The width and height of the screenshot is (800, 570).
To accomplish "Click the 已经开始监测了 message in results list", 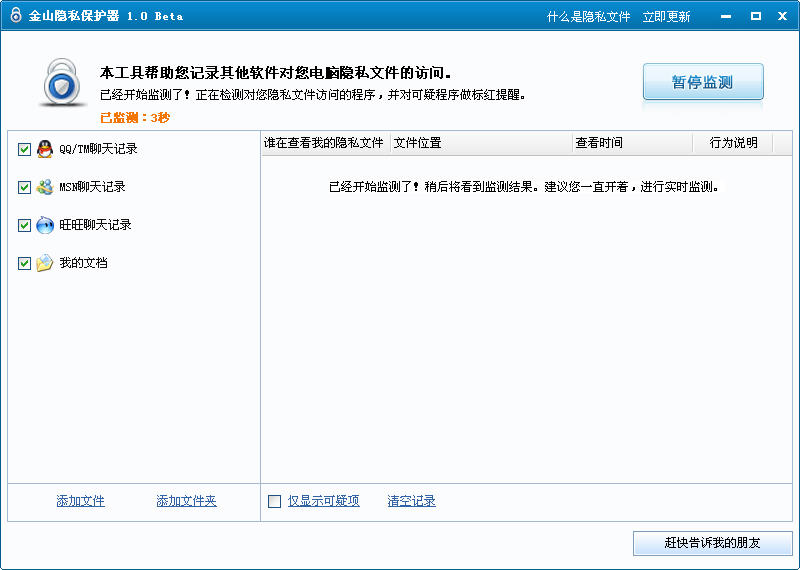I will click(x=524, y=187).
